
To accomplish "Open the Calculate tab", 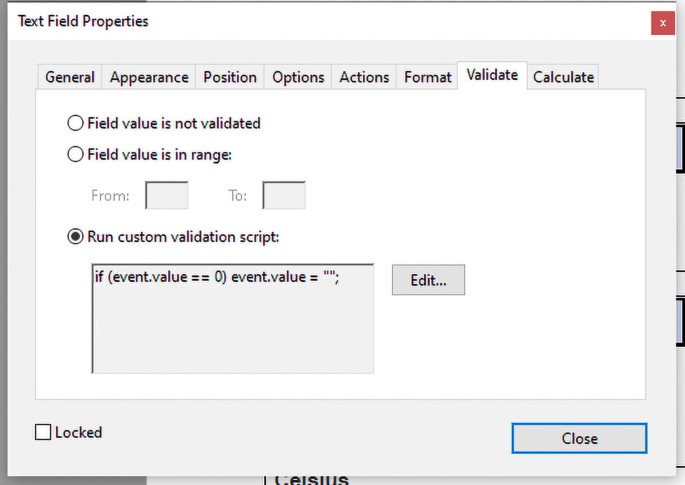I will tap(563, 77).
